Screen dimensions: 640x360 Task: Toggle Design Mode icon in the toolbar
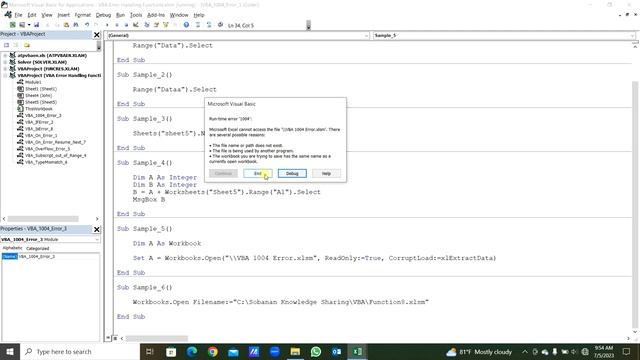[x=136, y=25]
